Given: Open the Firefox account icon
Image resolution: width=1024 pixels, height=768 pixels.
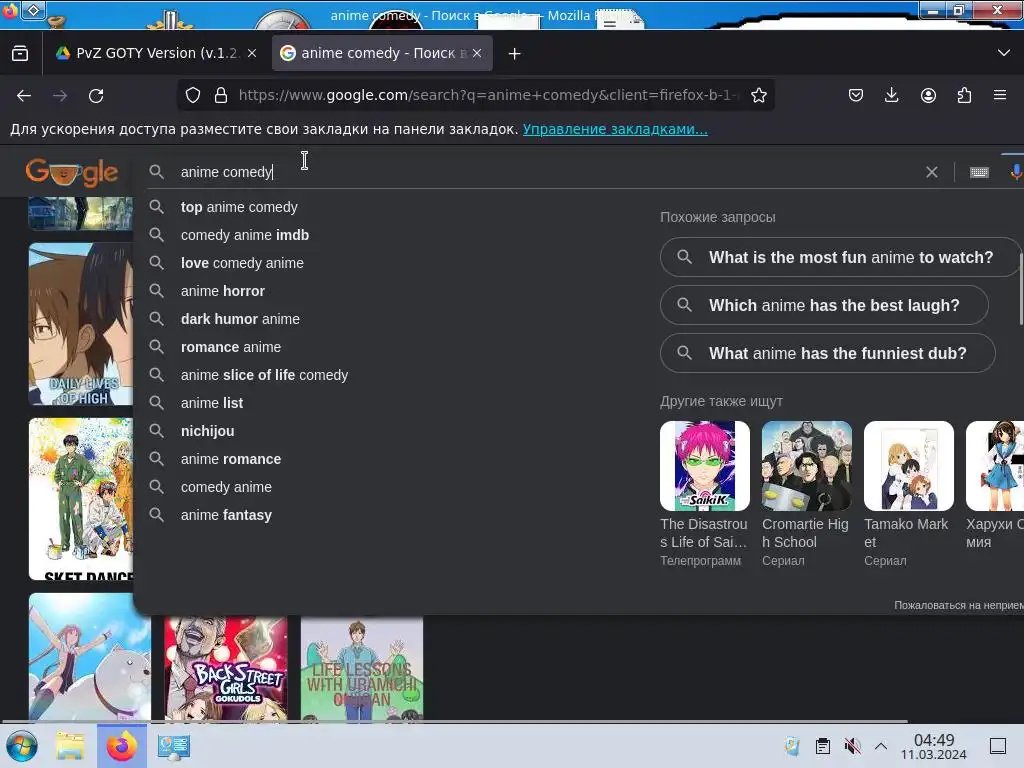Looking at the screenshot, I should [928, 95].
